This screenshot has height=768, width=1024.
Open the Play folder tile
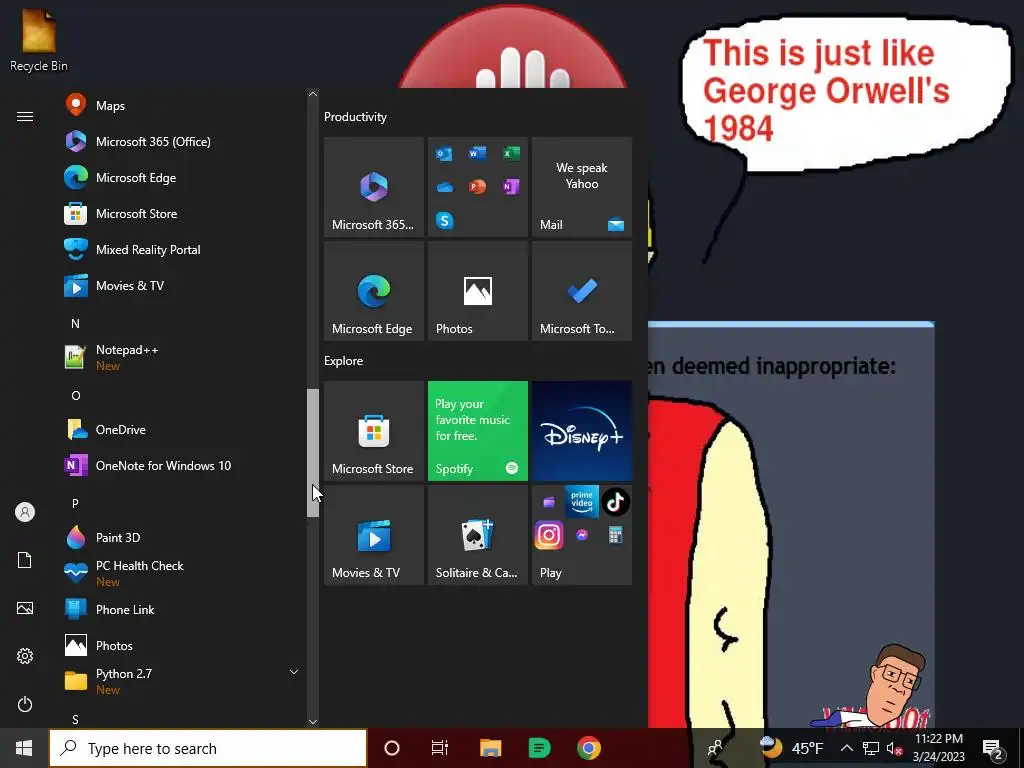tap(582, 535)
